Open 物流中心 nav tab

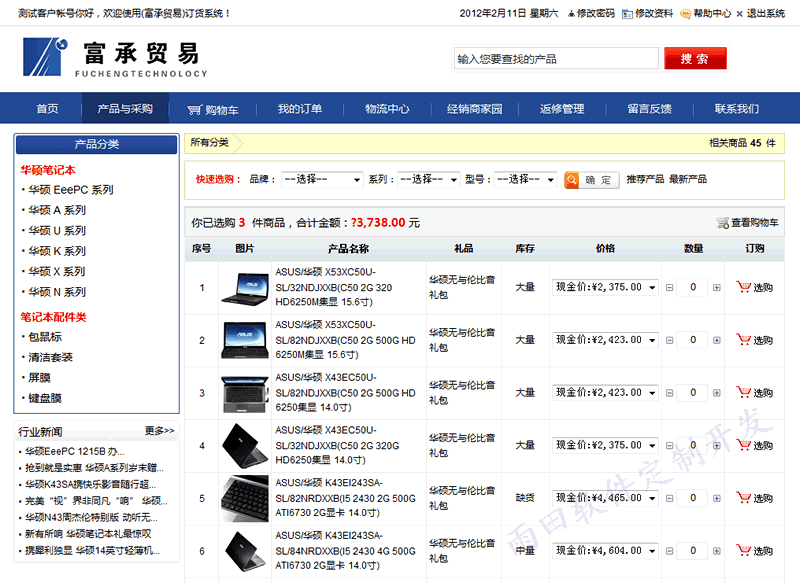pyautogui.click(x=387, y=109)
